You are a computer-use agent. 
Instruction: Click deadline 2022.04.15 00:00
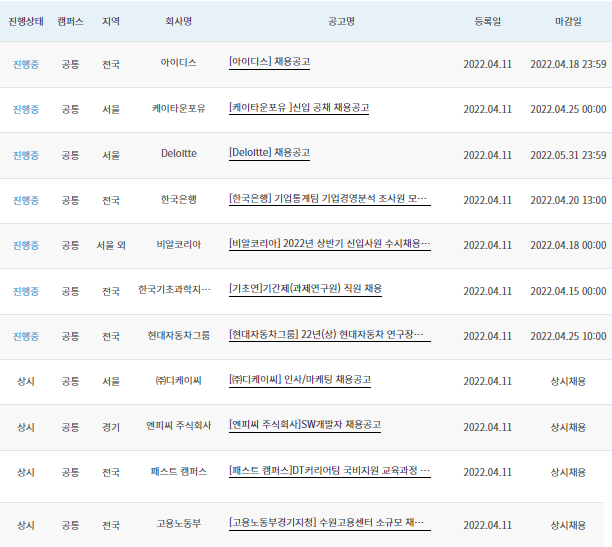tap(568, 291)
